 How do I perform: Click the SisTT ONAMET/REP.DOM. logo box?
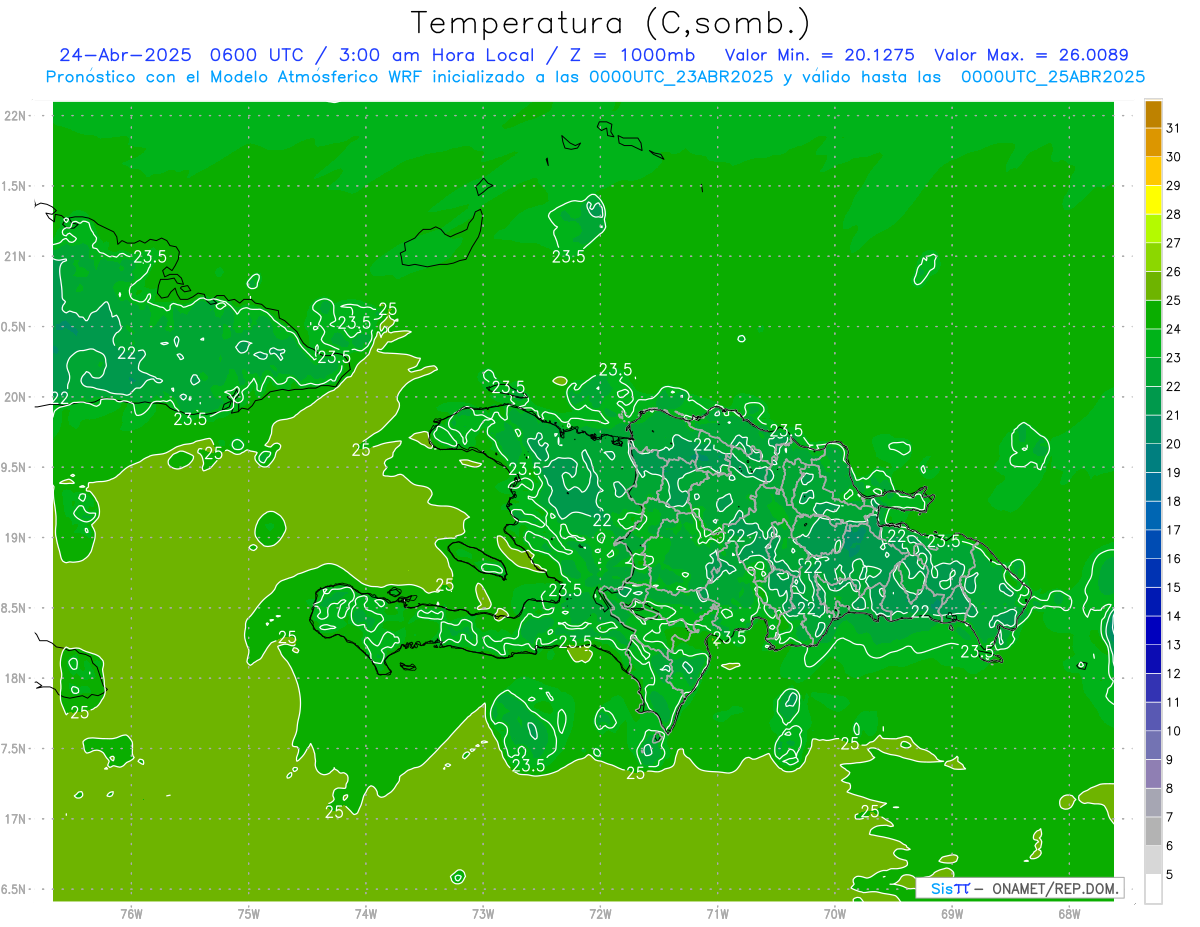tap(1019, 888)
